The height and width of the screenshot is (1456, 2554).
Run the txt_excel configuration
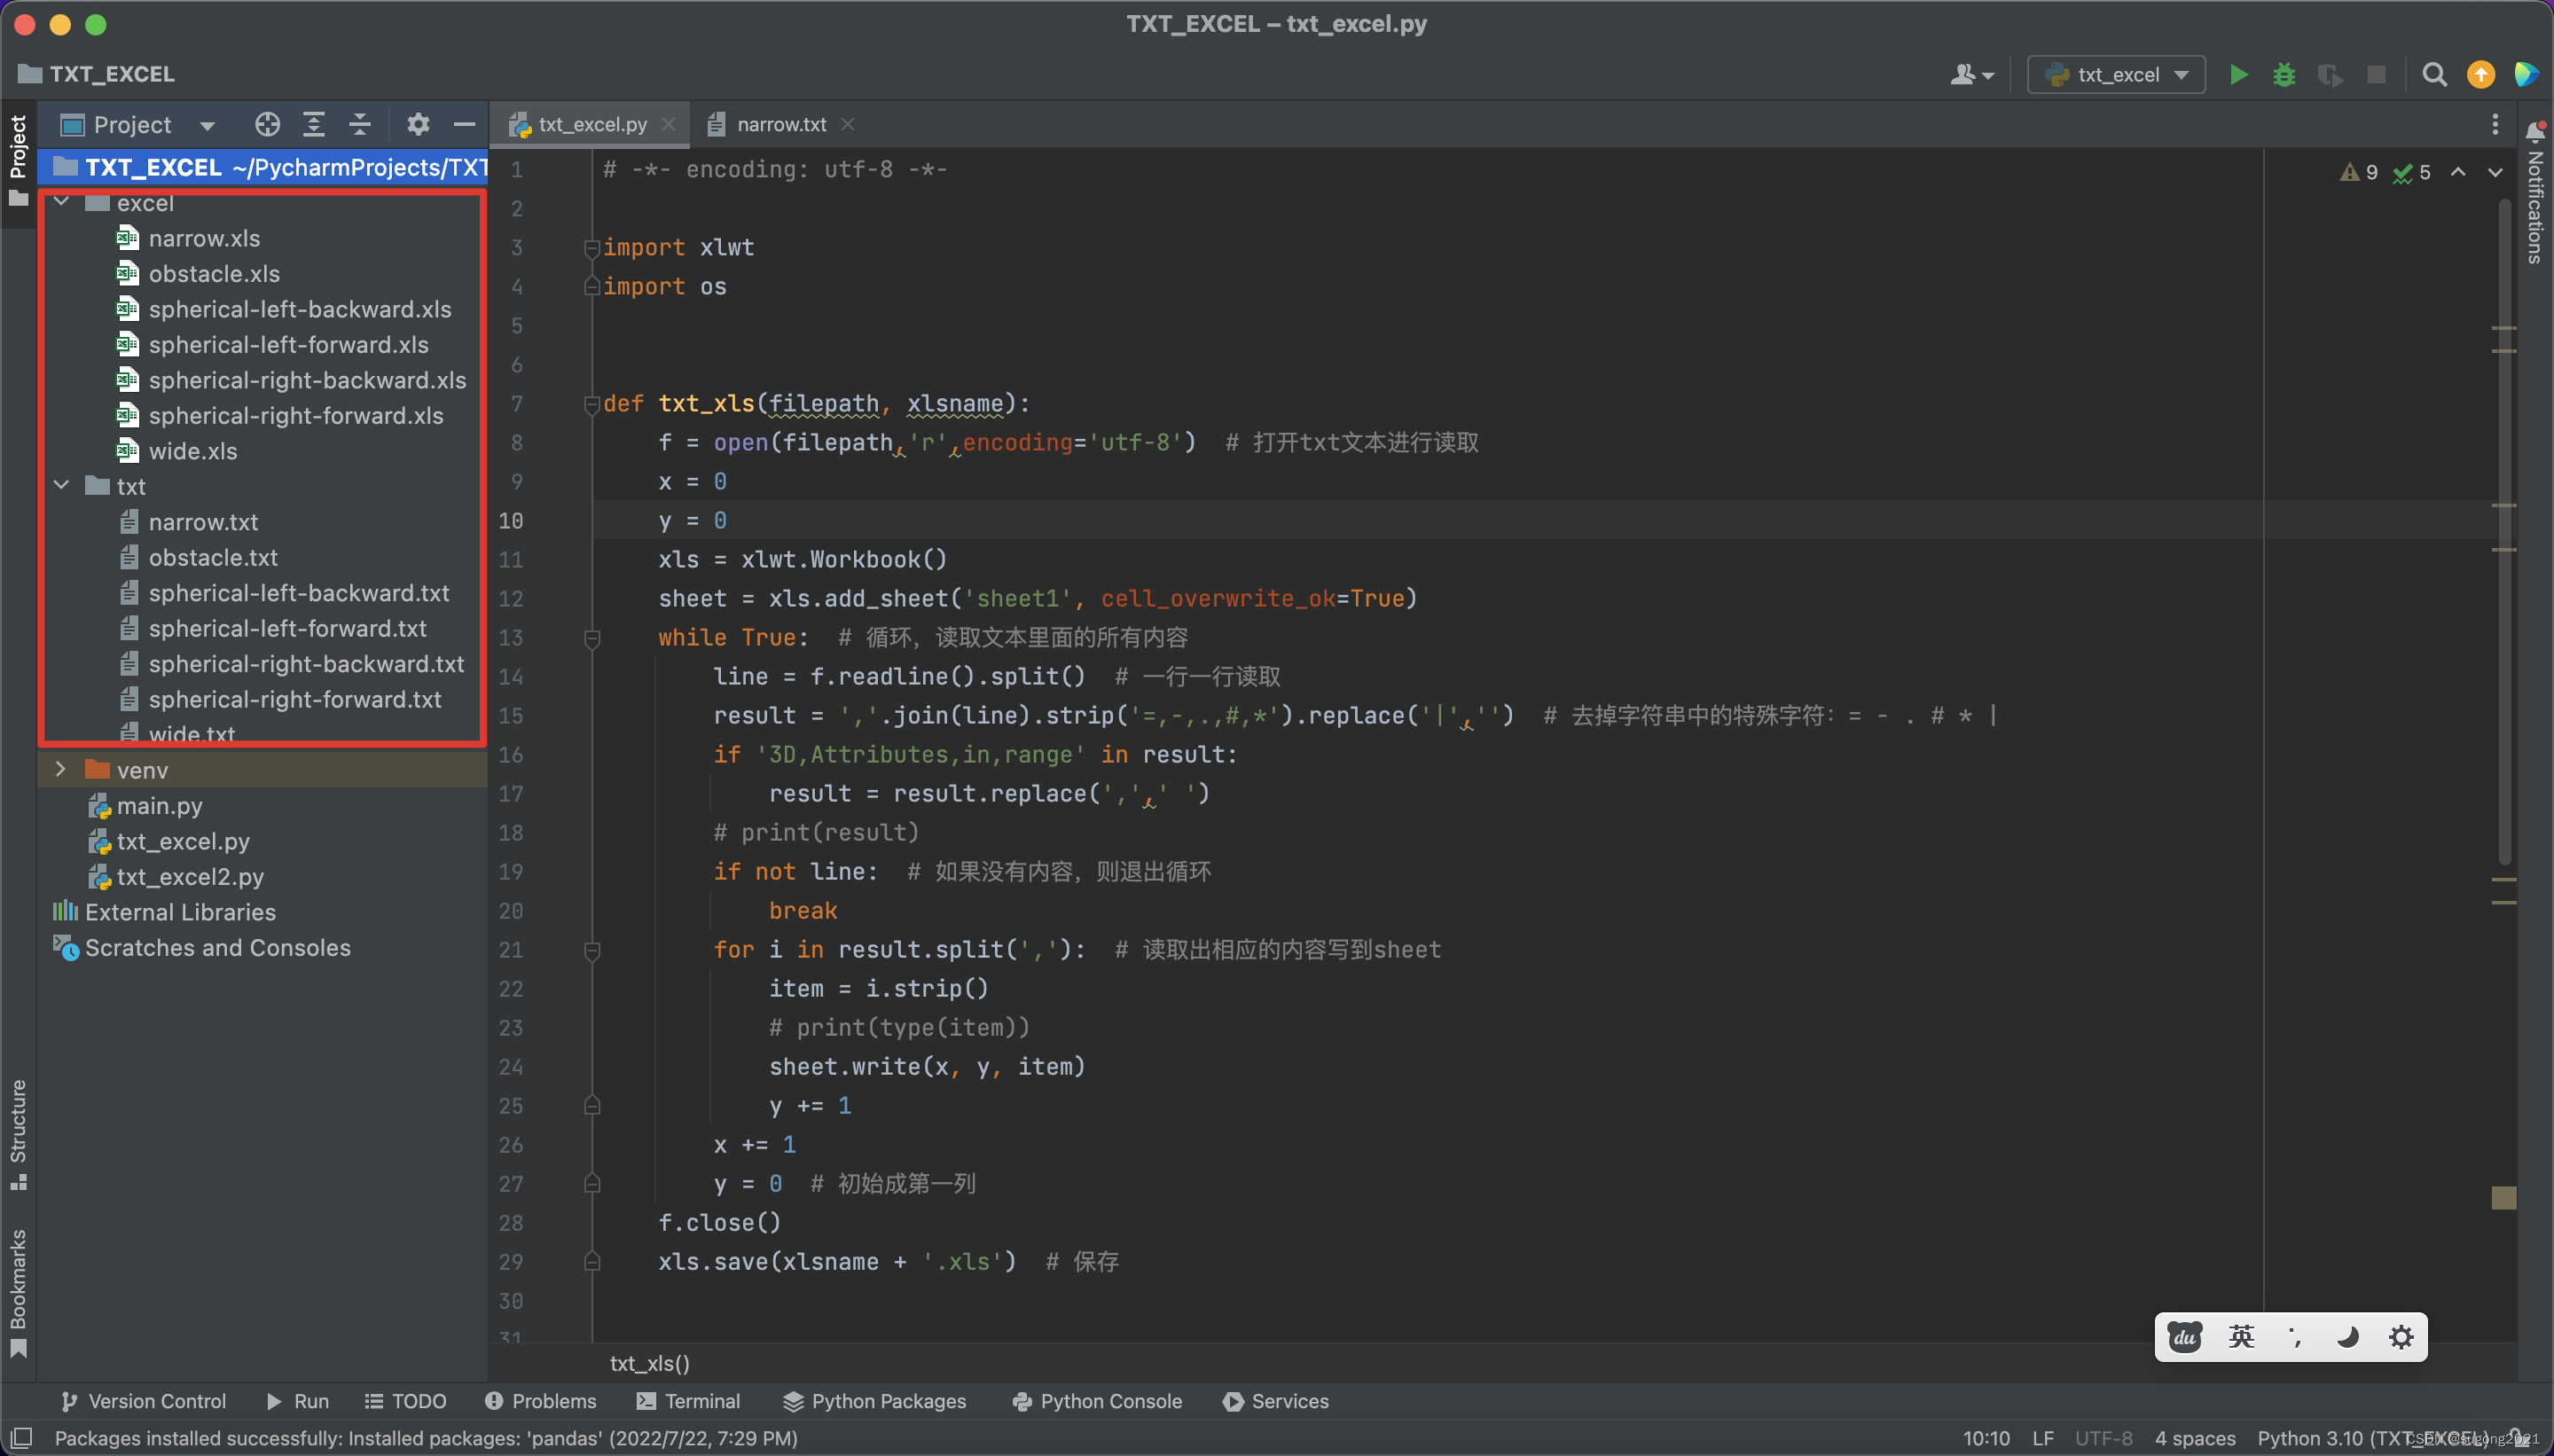coord(2238,75)
